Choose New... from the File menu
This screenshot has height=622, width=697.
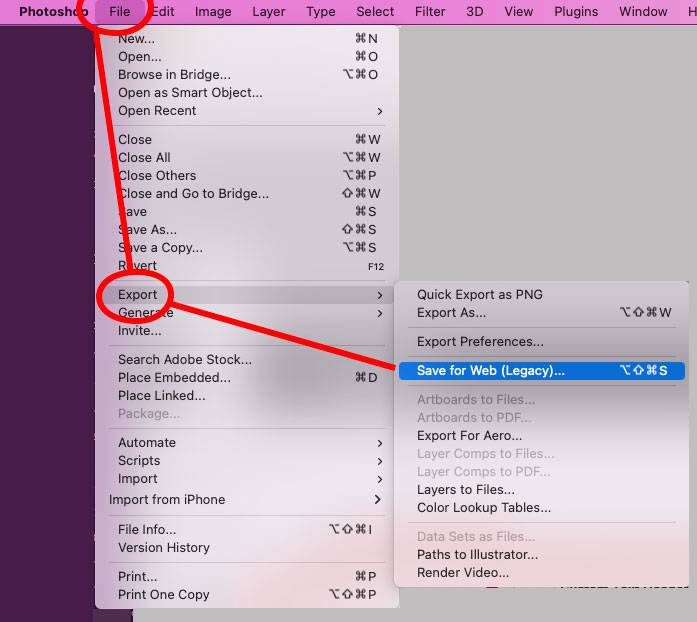[x=247, y=39]
